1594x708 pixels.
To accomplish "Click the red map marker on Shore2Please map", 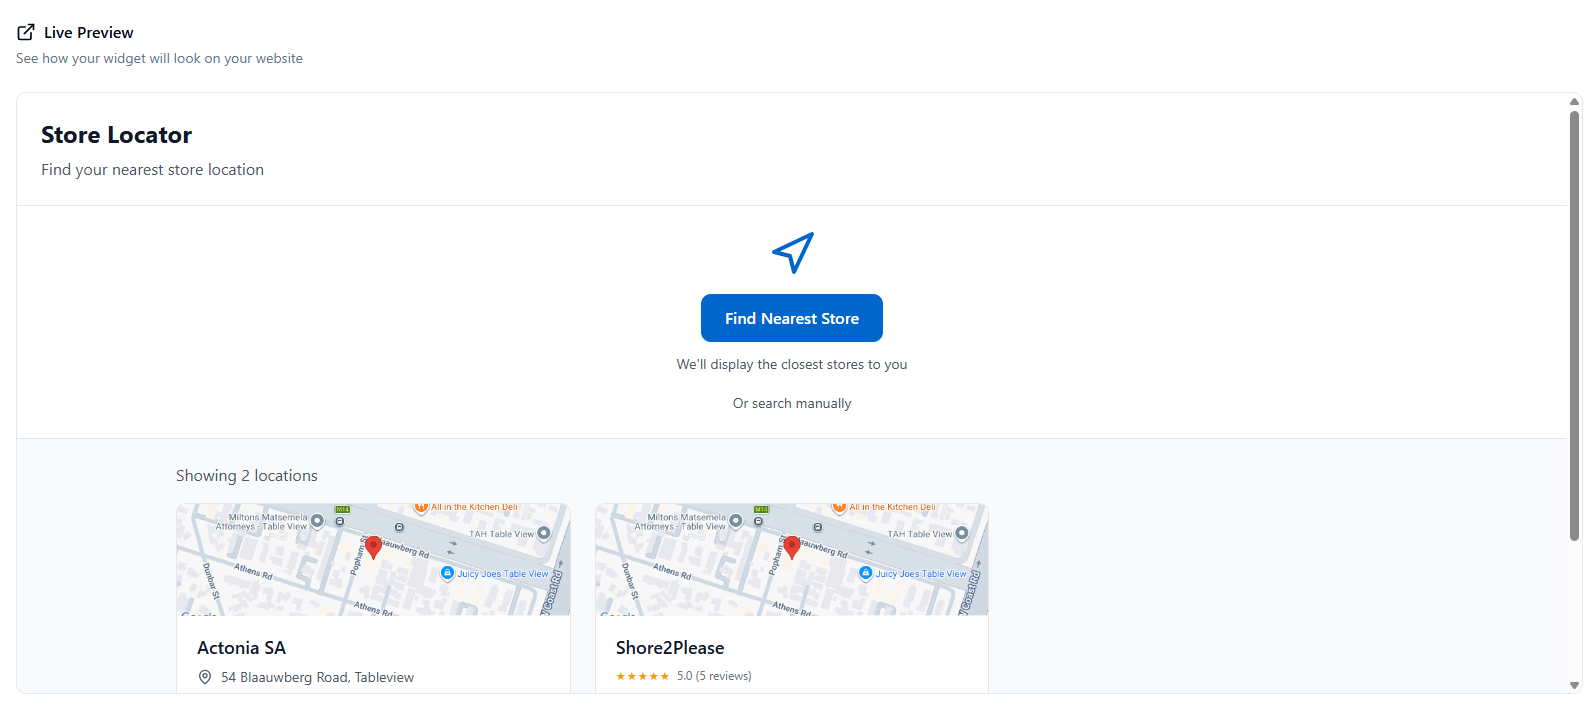I will (x=792, y=547).
